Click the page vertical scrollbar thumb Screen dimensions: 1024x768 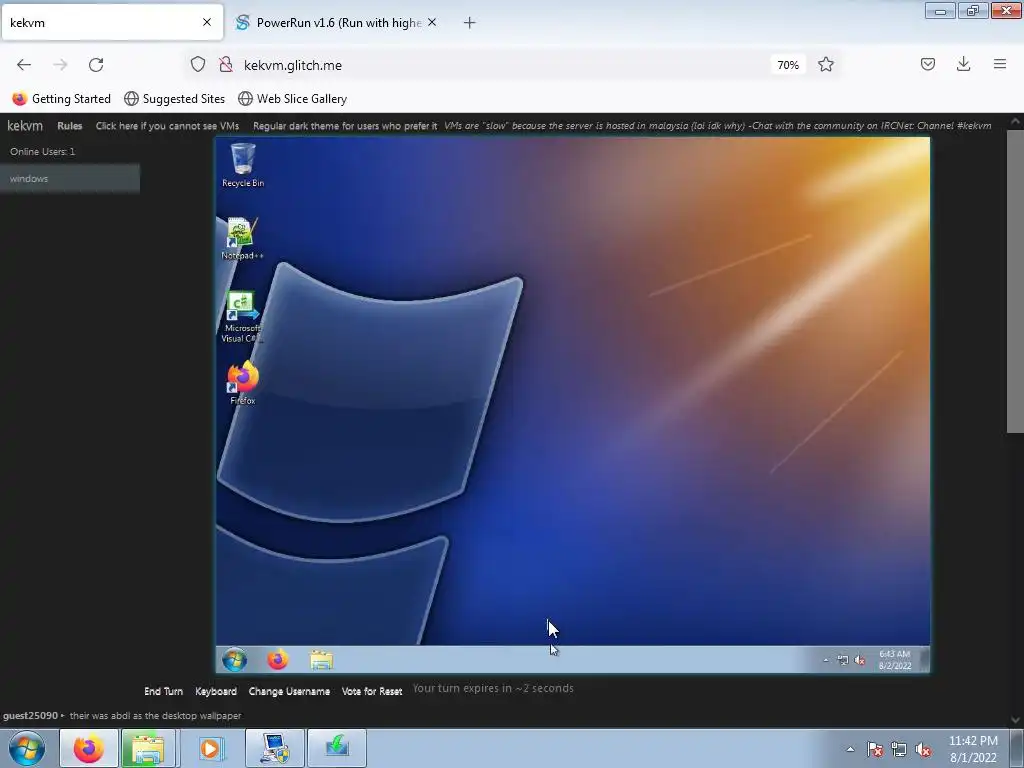click(x=1015, y=281)
